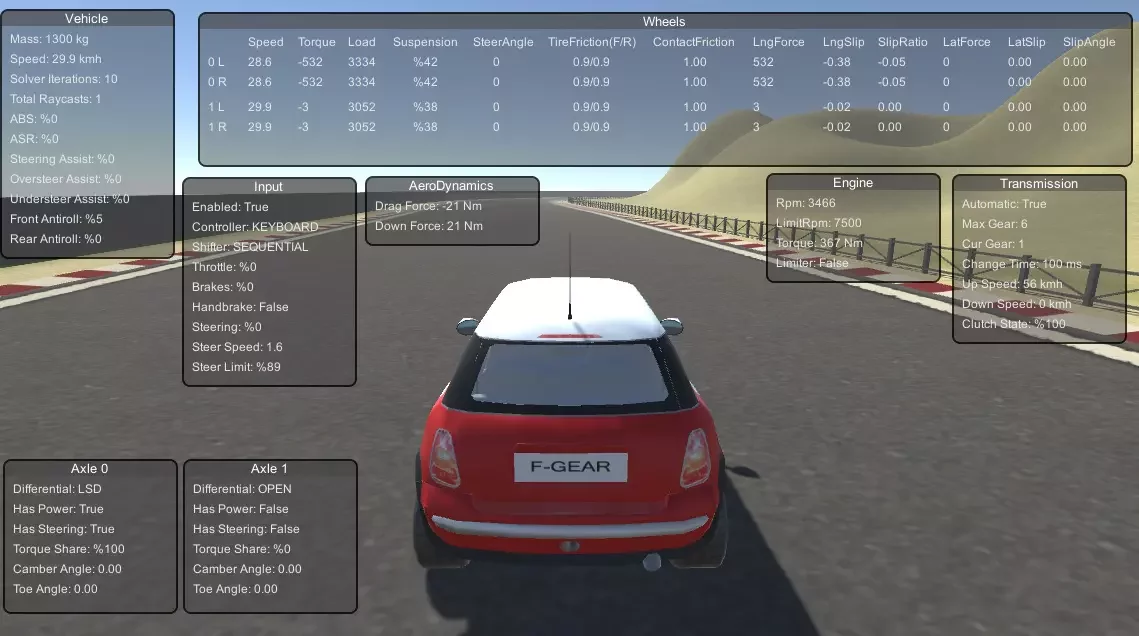Screen dimensions: 1139x636
Task: Click Automatic: True in Transmission panel
Action: (x=1004, y=204)
